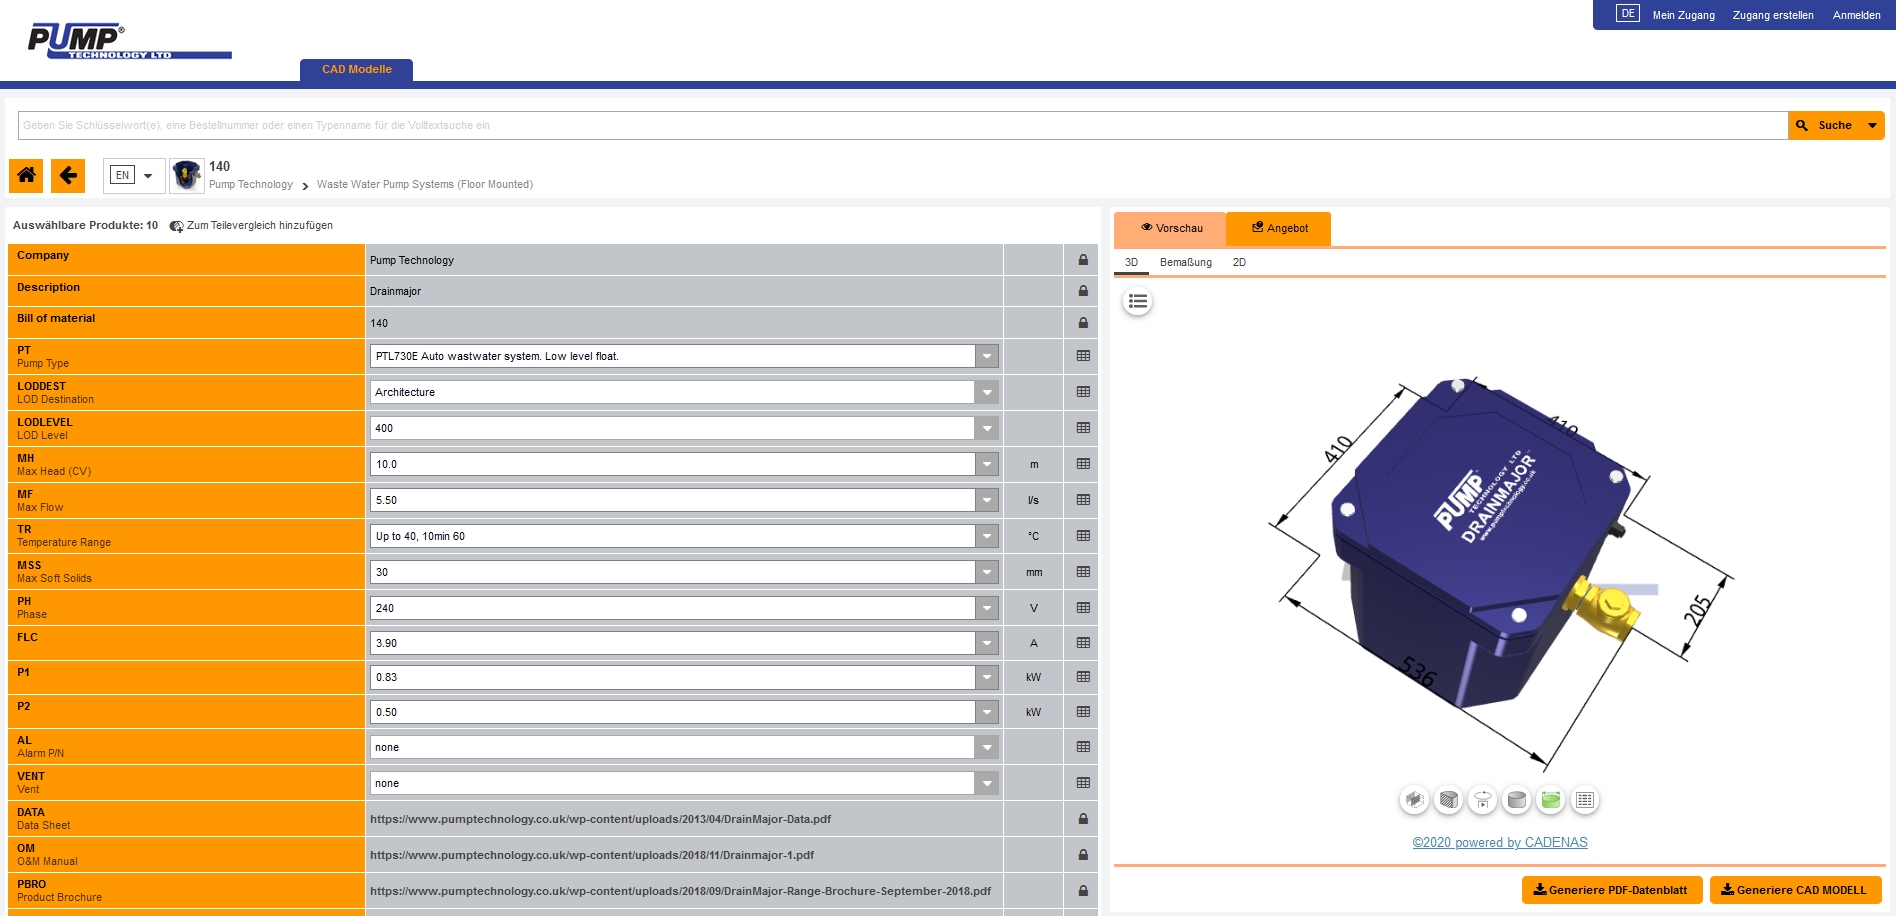
Task: Open the table icon for Alarm P/N row
Action: tap(1083, 747)
